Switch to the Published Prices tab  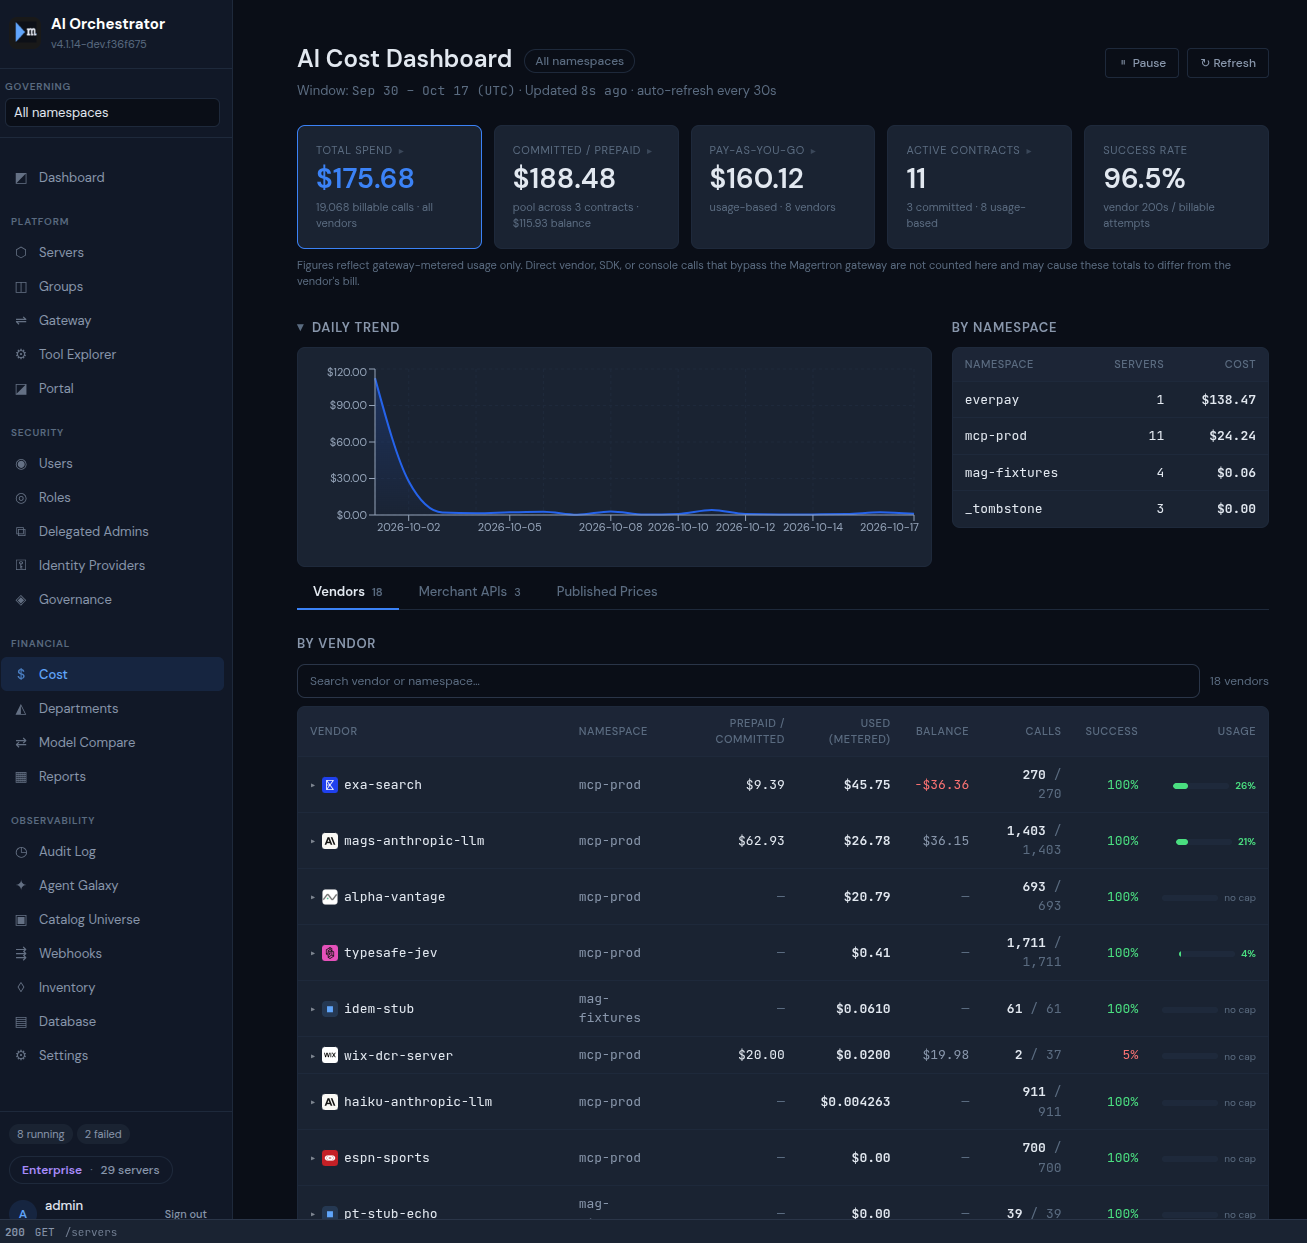[x=607, y=592]
